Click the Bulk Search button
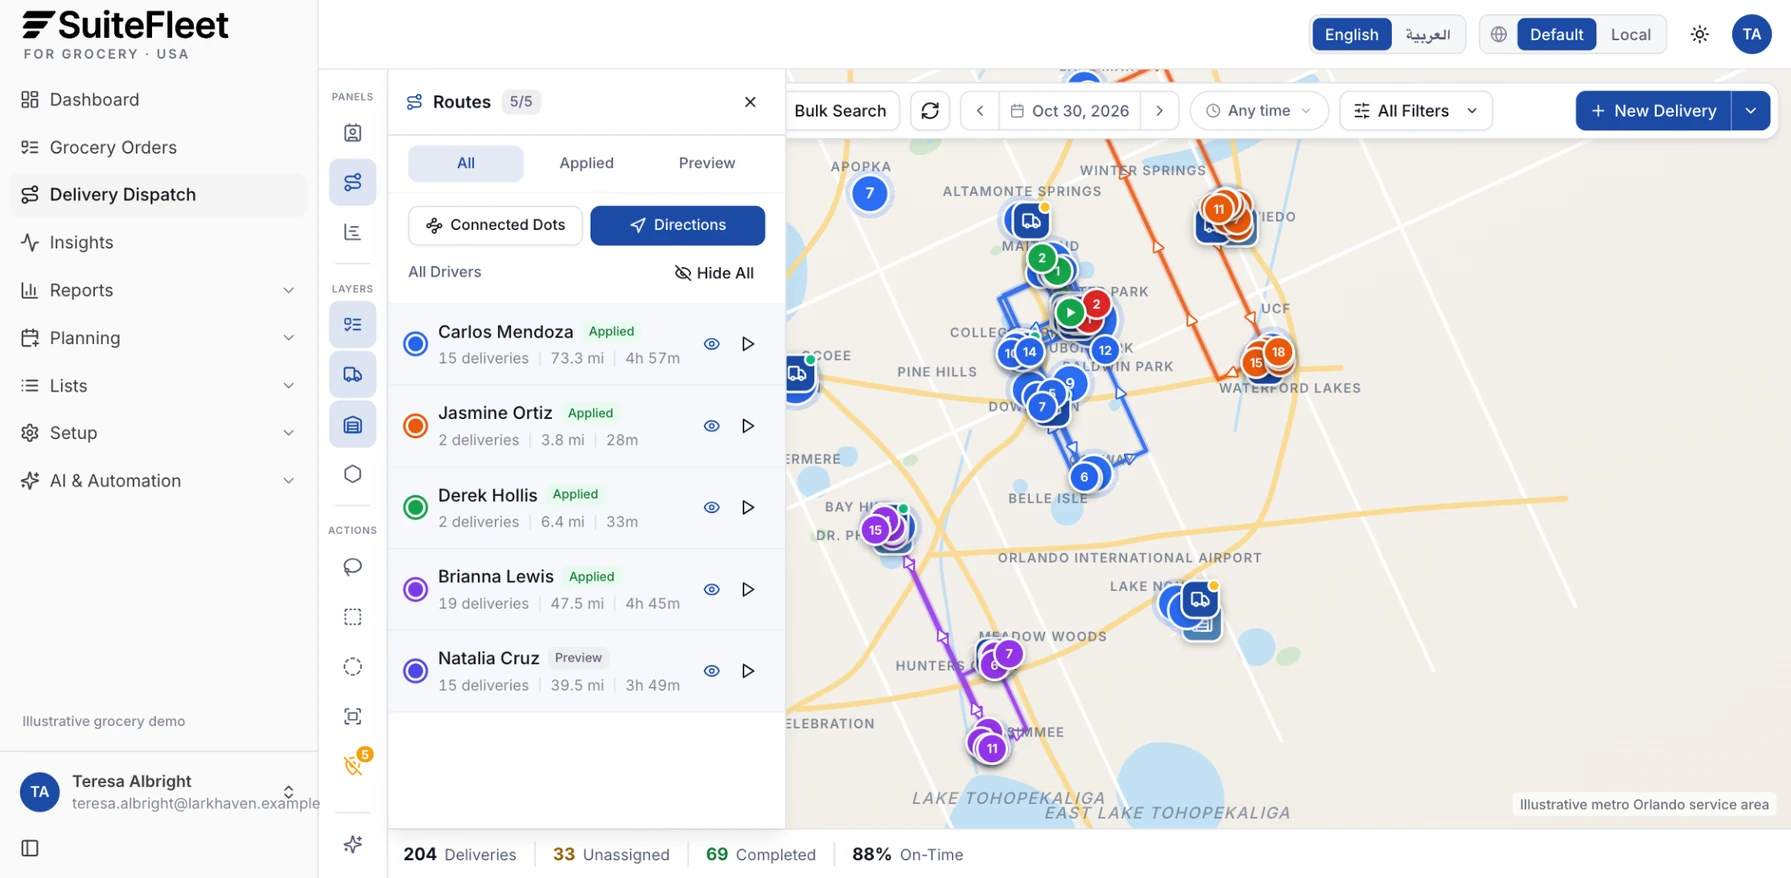This screenshot has height=878, width=1791. coord(840,111)
